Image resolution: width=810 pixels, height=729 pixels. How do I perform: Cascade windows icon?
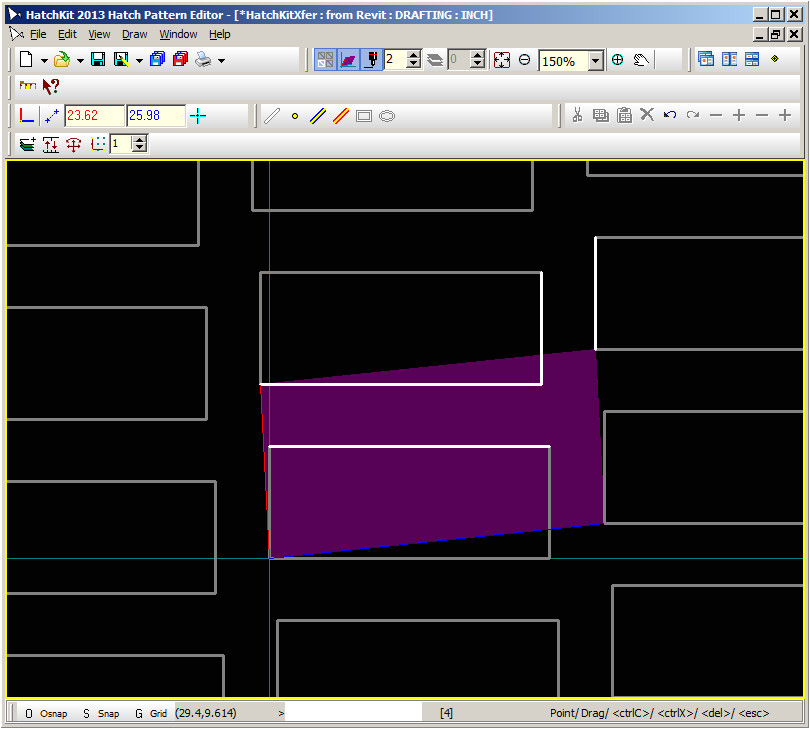(x=706, y=59)
